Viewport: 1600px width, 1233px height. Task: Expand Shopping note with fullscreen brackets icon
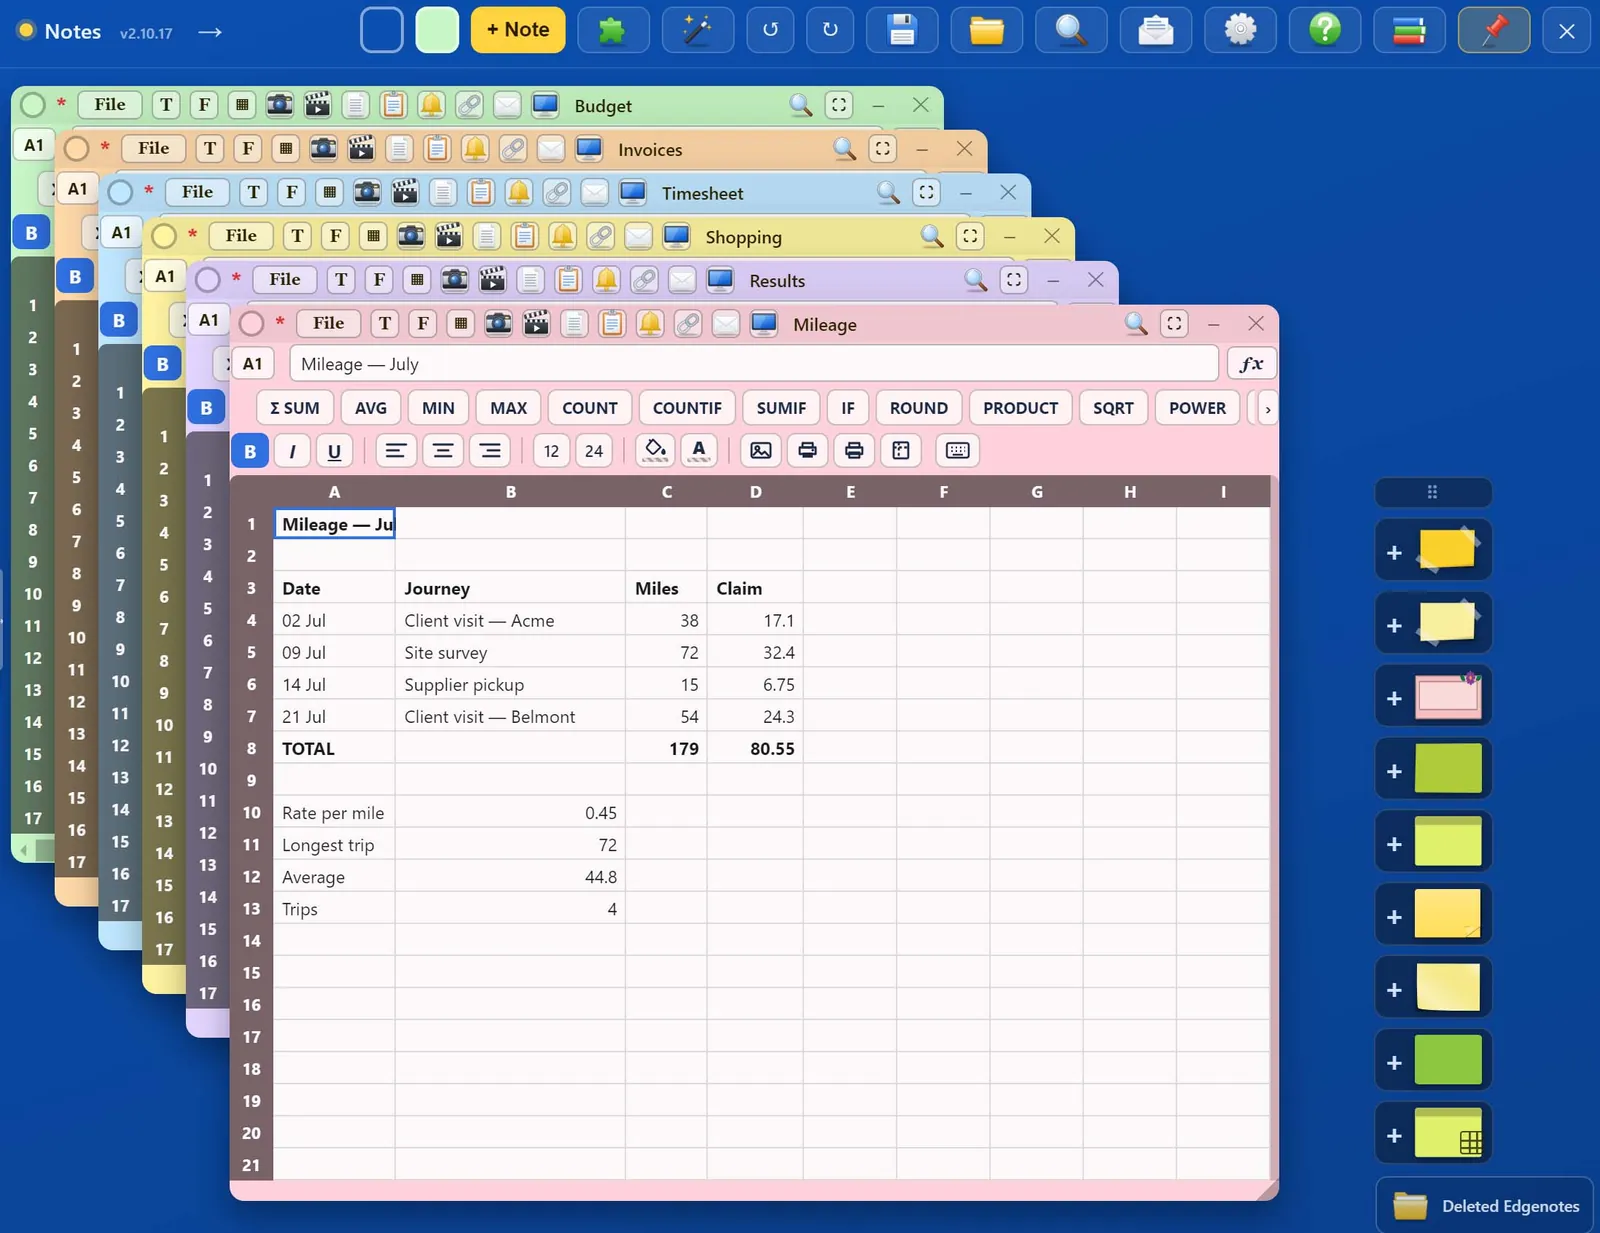970,236
